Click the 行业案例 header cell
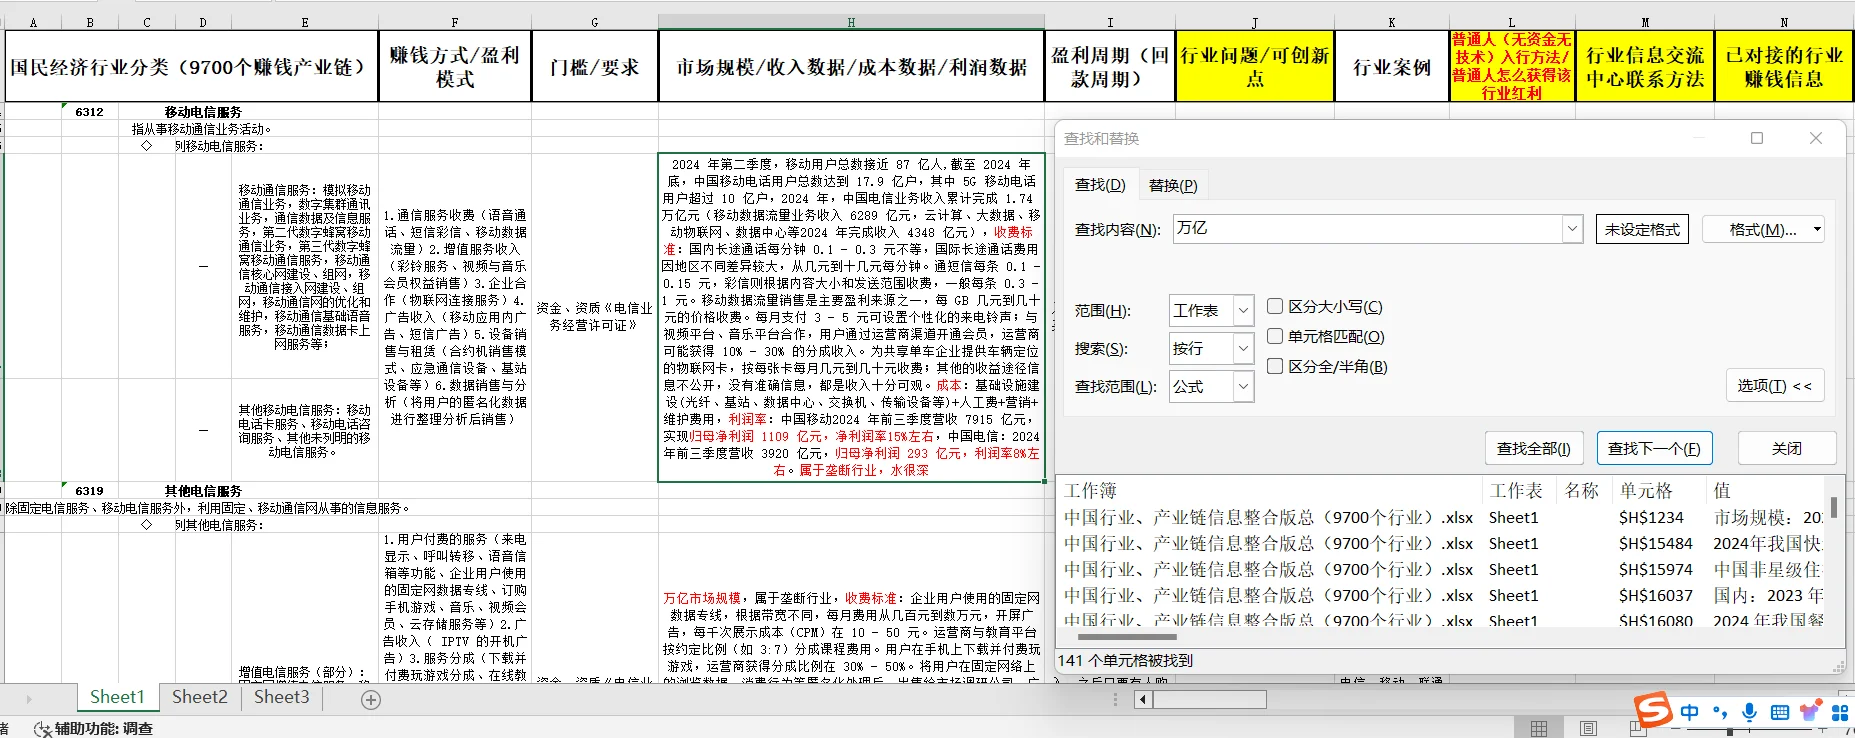The width and height of the screenshot is (1855, 738). click(x=1392, y=66)
